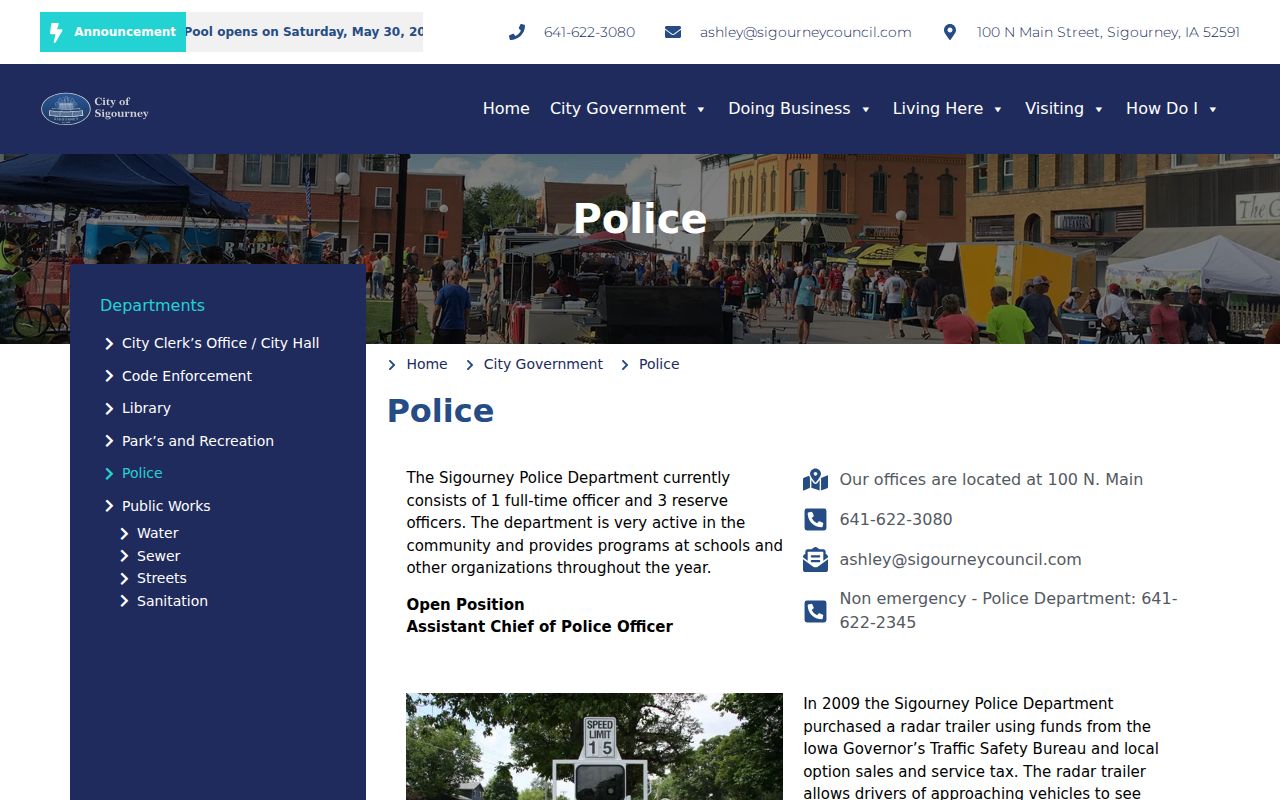Click the envelope icon in the top bar
The height and width of the screenshot is (800, 1280).
pyautogui.click(x=673, y=32)
